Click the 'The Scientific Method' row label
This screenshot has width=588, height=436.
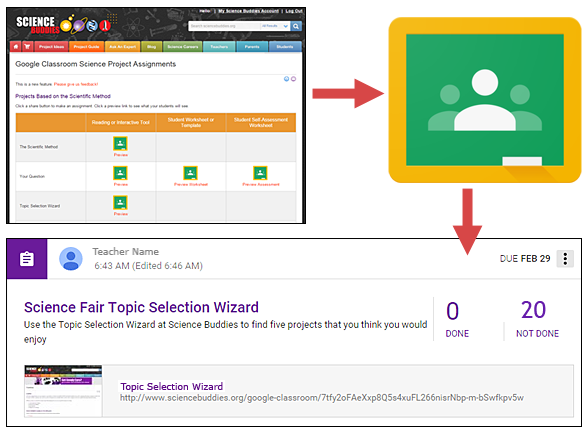[39, 147]
